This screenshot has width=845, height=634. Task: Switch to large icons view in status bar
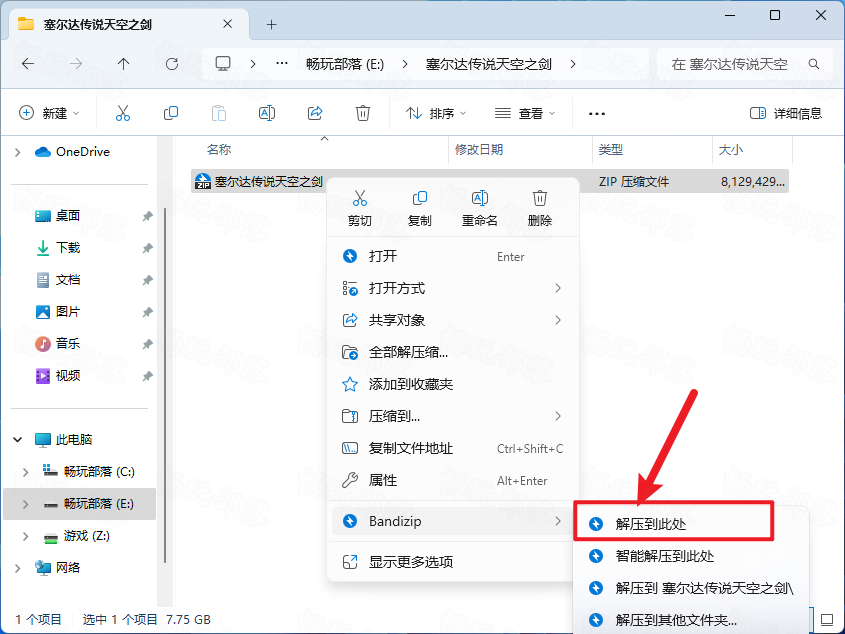826,619
